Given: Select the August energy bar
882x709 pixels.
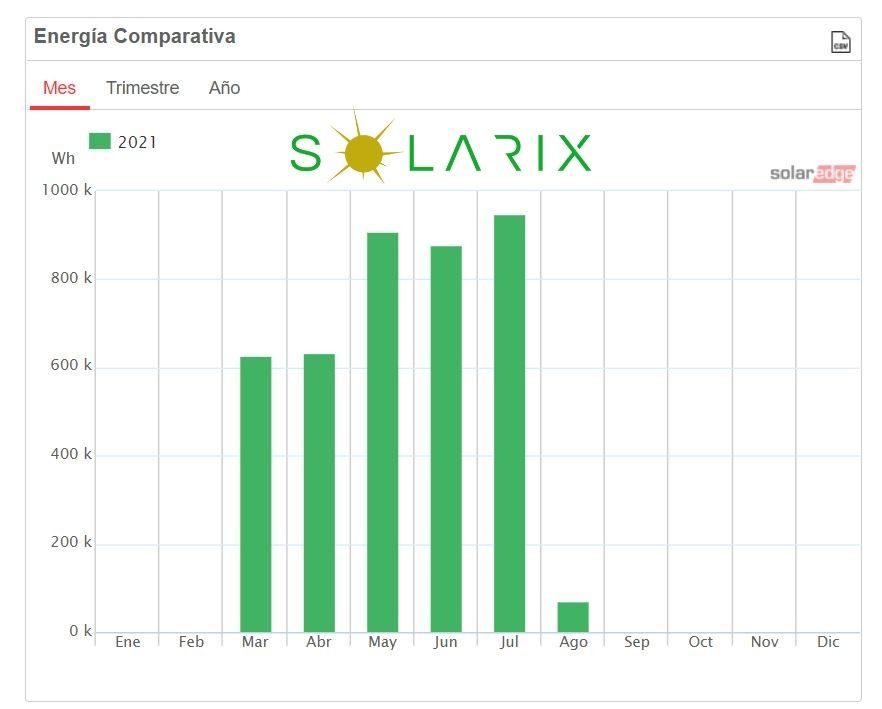Looking at the screenshot, I should [x=573, y=617].
